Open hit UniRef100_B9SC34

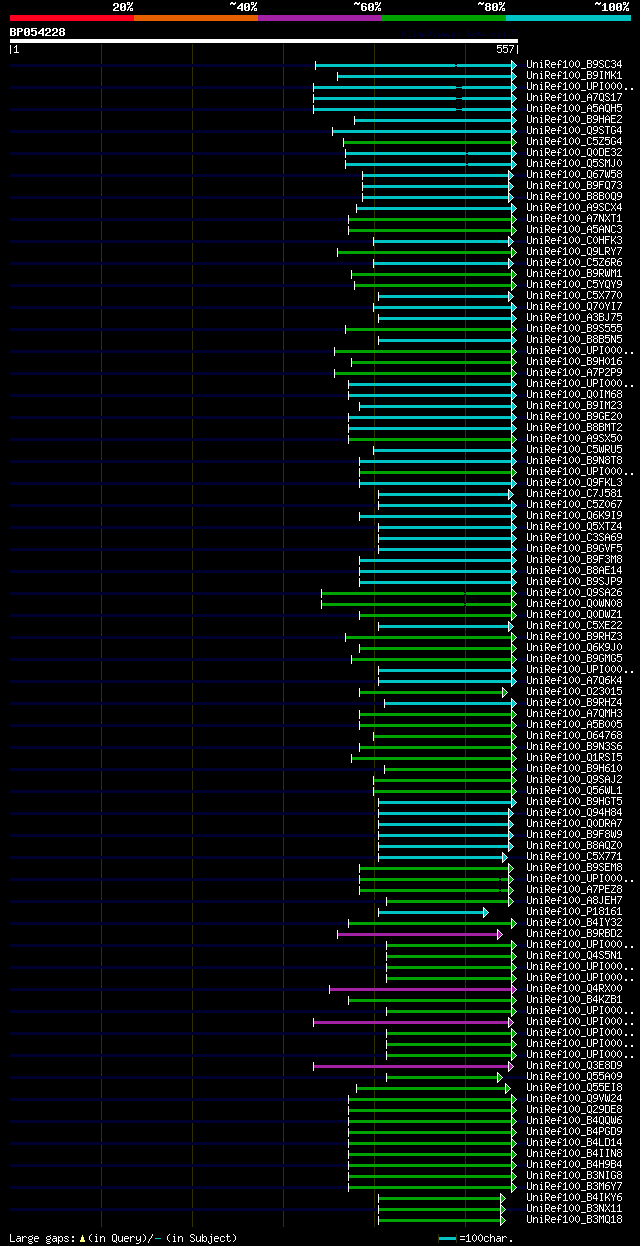pos(574,65)
